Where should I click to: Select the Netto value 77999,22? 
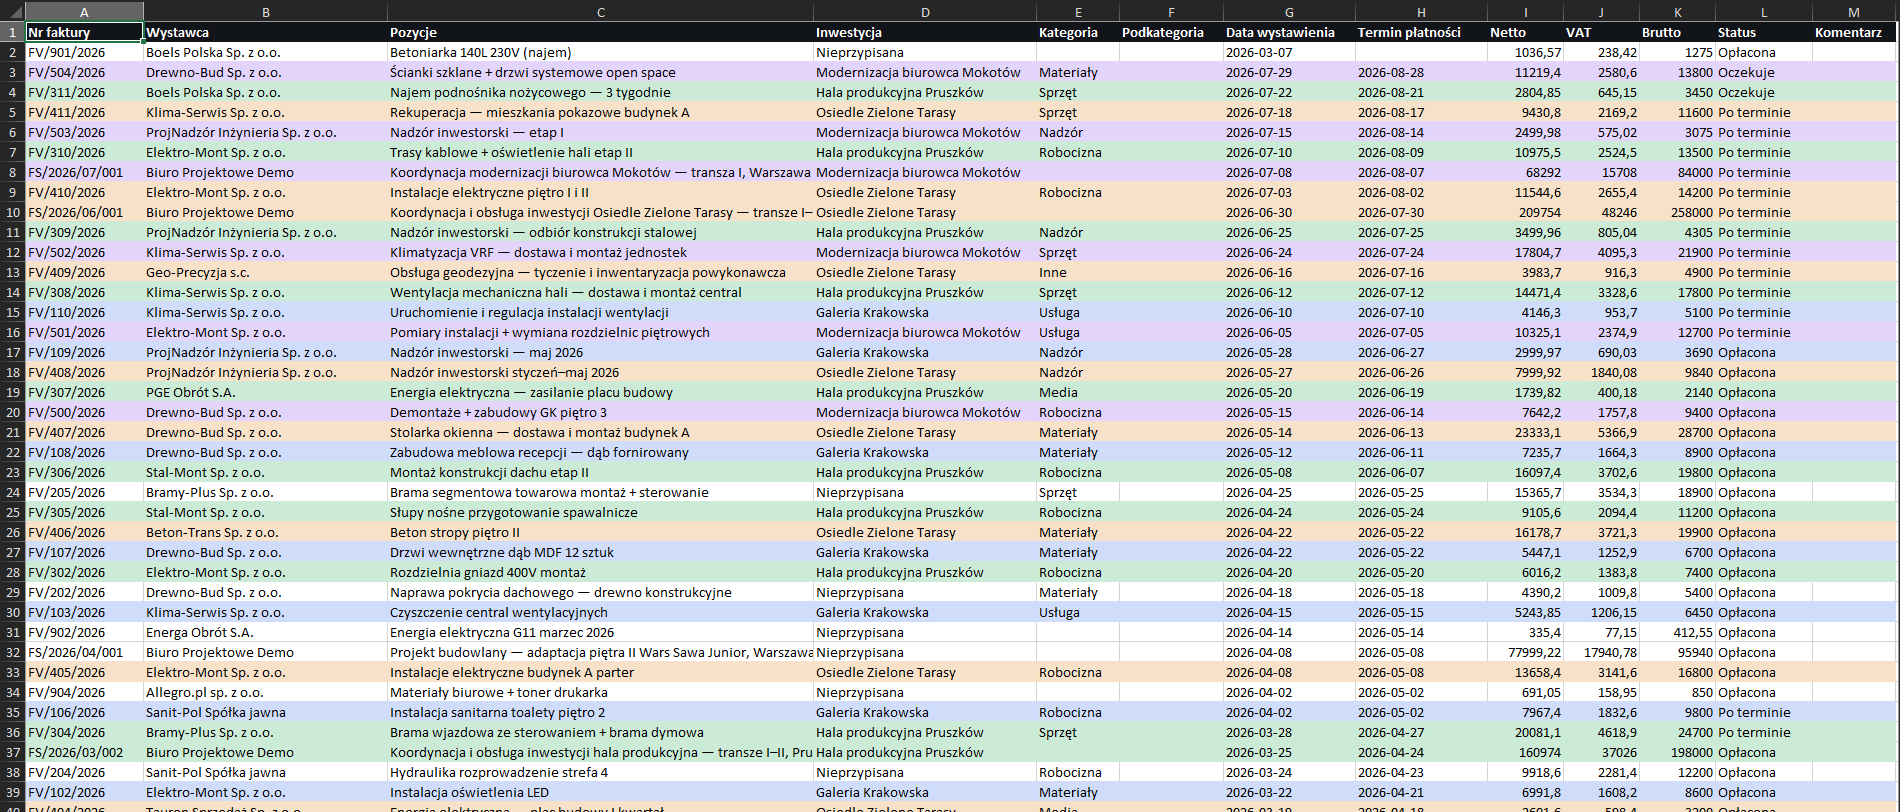pos(1525,652)
